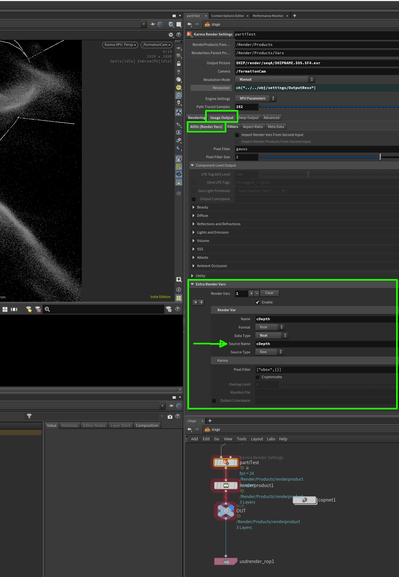Screen dimensions: 399x577
Task: Toggle the Enable checkbox for render var
Action: [x=258, y=302]
